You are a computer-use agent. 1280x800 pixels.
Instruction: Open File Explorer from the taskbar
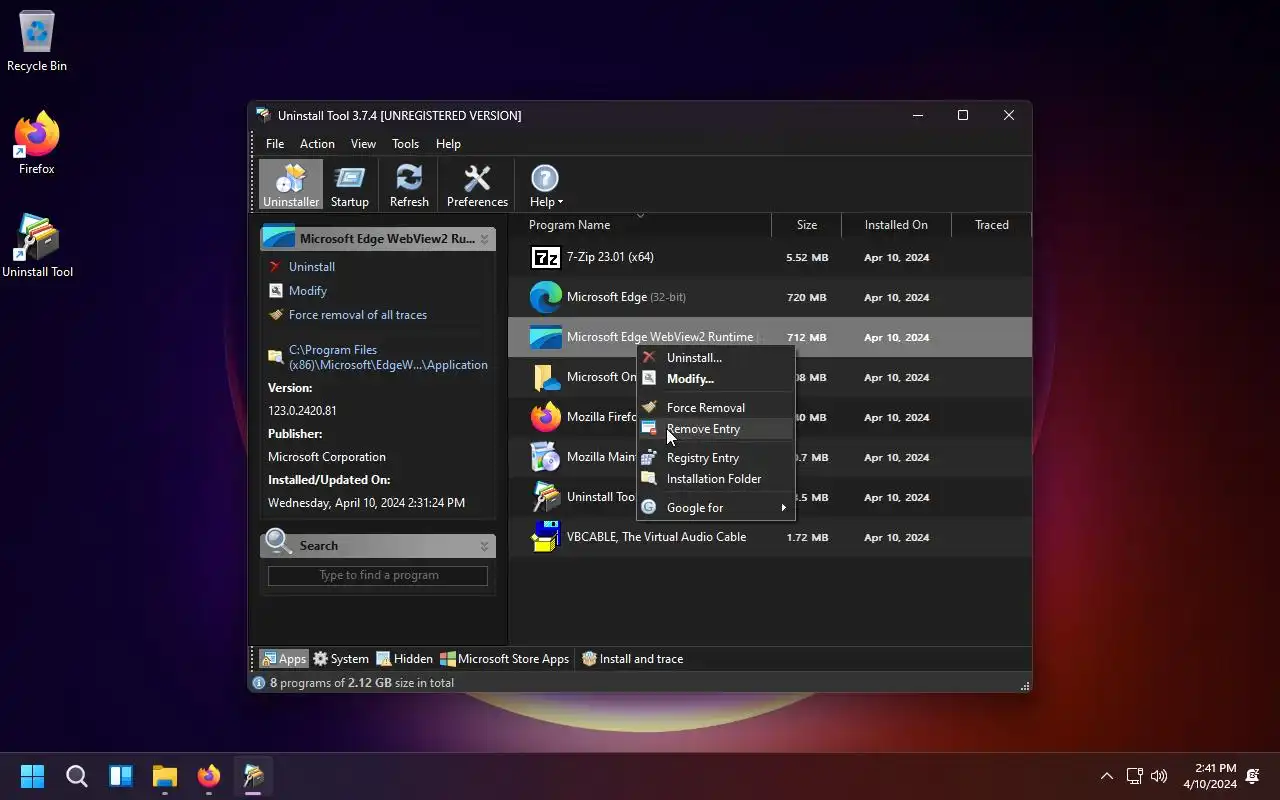point(165,776)
